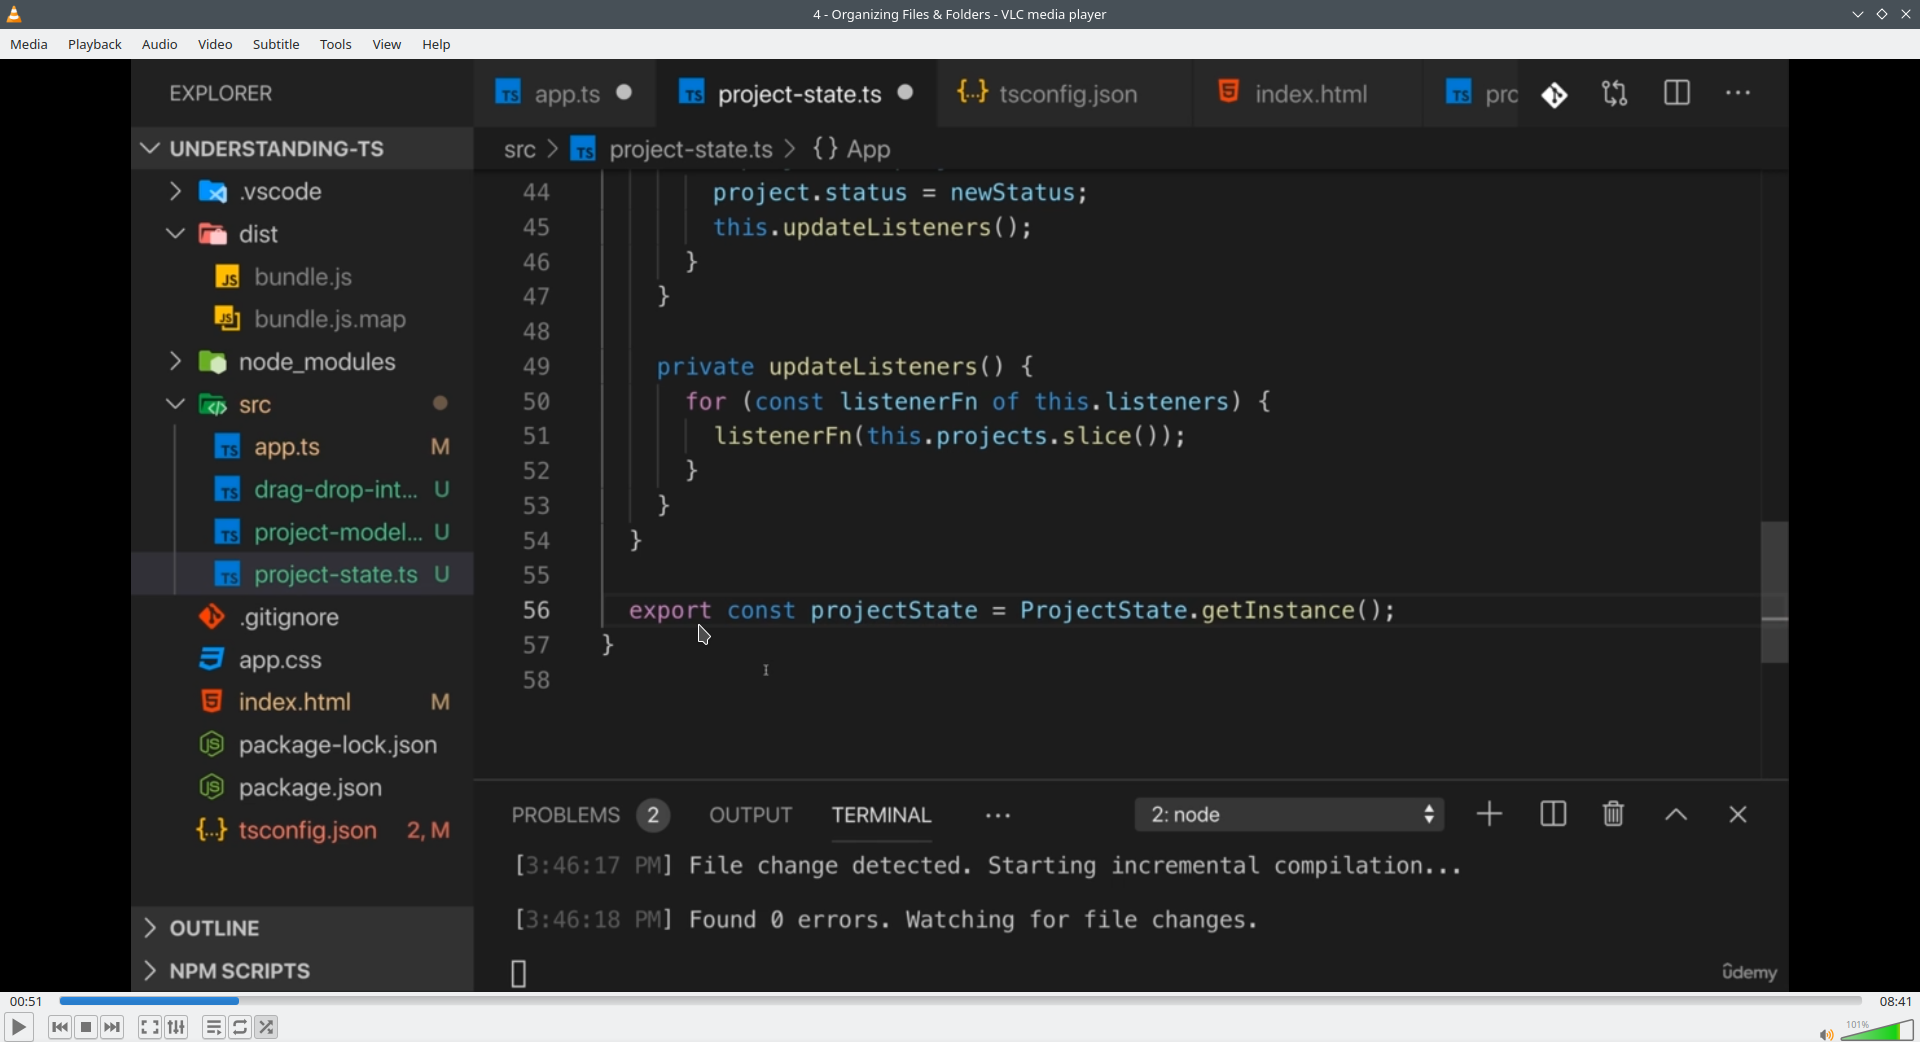Select project-state.ts in the explorer
Image resolution: width=1920 pixels, height=1042 pixels.
302,575
